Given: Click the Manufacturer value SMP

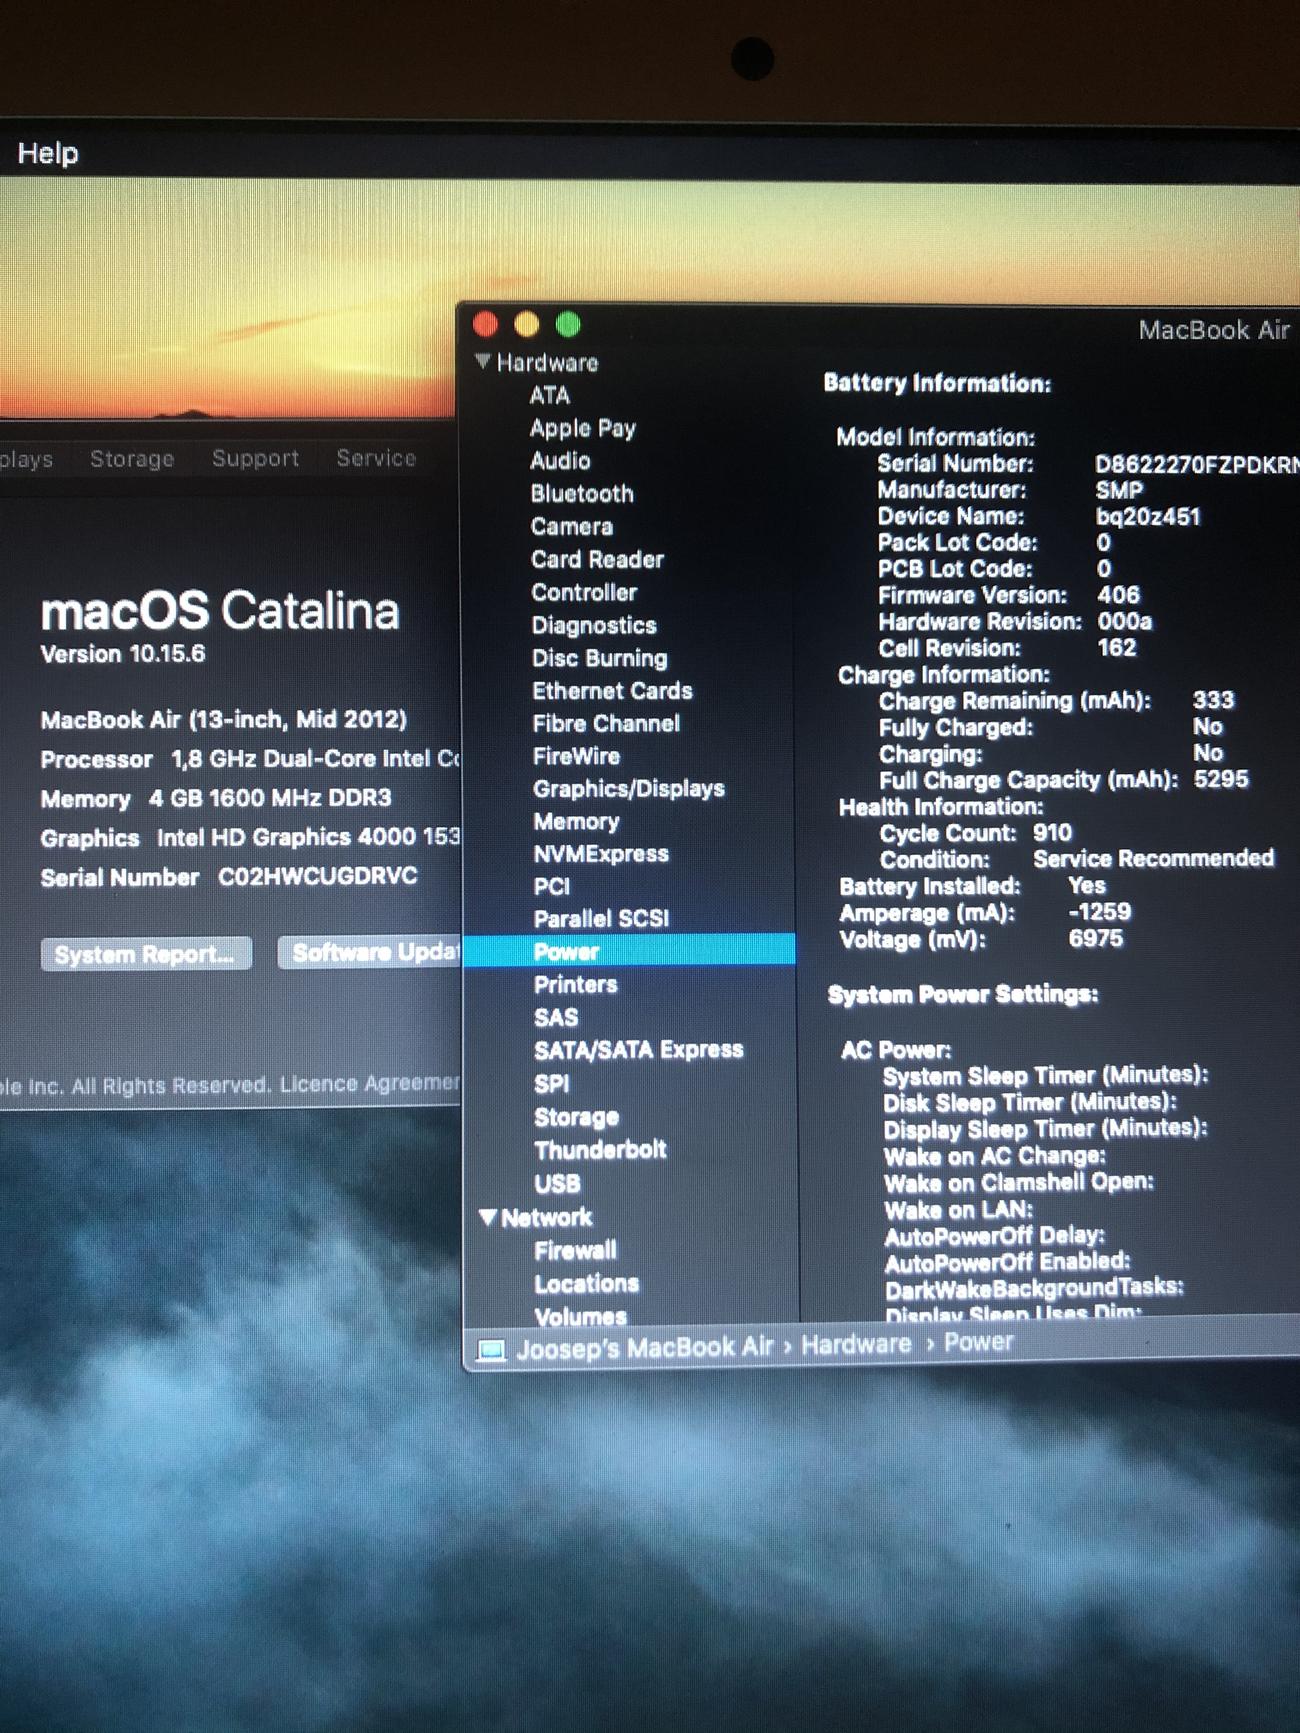Looking at the screenshot, I should pyautogui.click(x=1119, y=490).
